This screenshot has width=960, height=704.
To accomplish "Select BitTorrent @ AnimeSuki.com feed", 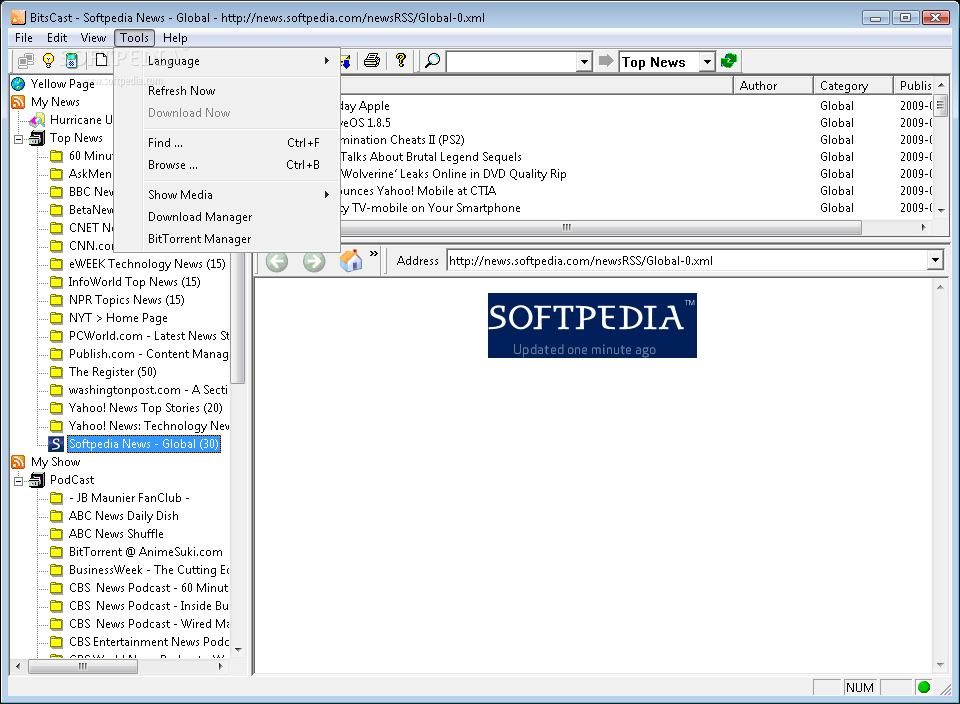I will tap(146, 552).
